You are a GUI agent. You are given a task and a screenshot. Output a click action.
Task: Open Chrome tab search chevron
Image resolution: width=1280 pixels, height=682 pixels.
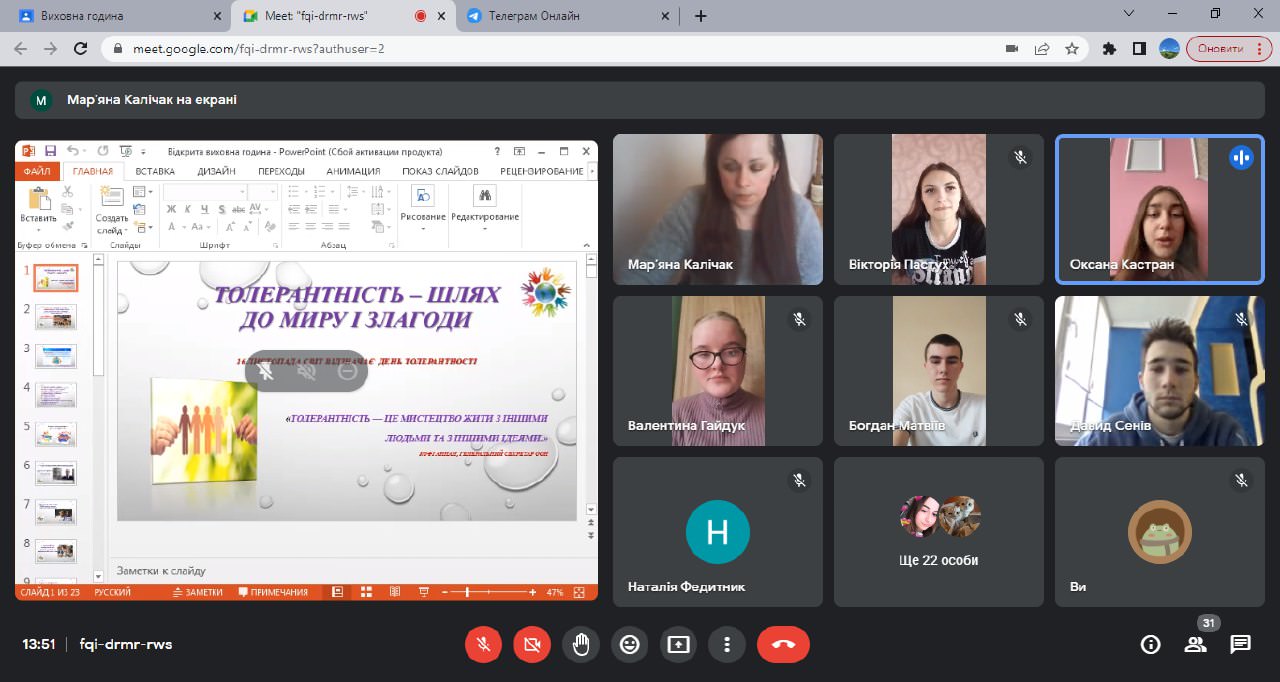point(1129,14)
